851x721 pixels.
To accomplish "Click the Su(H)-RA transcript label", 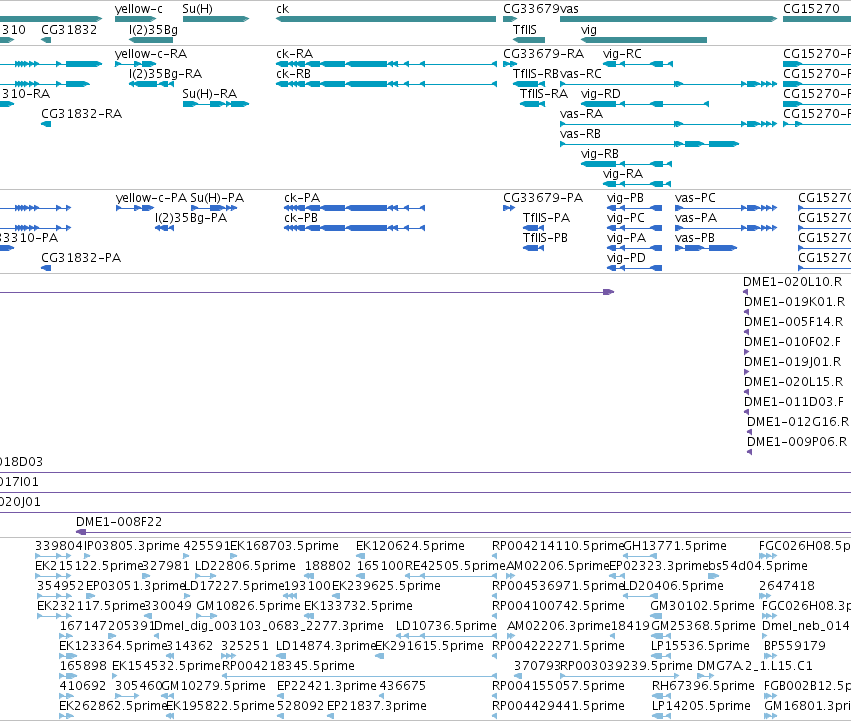I will click(x=209, y=93).
